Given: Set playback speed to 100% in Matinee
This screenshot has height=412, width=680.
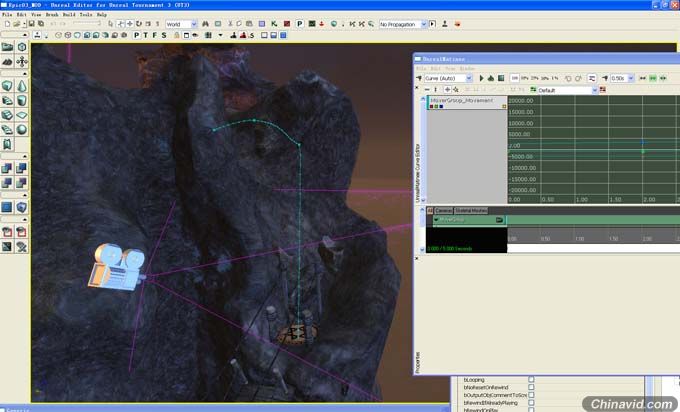Looking at the screenshot, I should tap(514, 78).
